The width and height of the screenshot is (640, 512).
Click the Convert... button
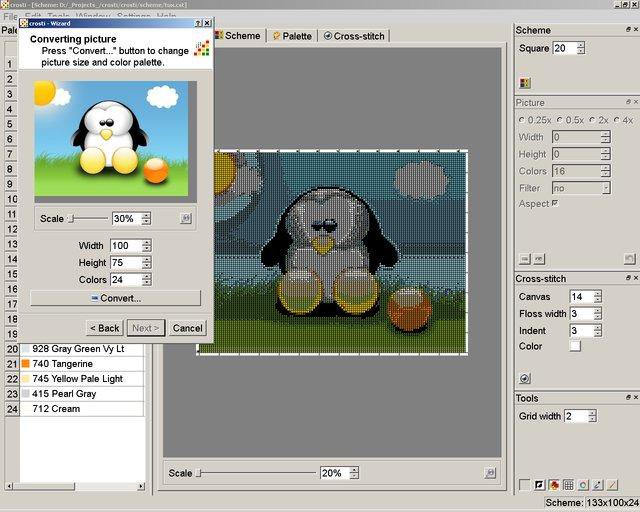coord(116,298)
